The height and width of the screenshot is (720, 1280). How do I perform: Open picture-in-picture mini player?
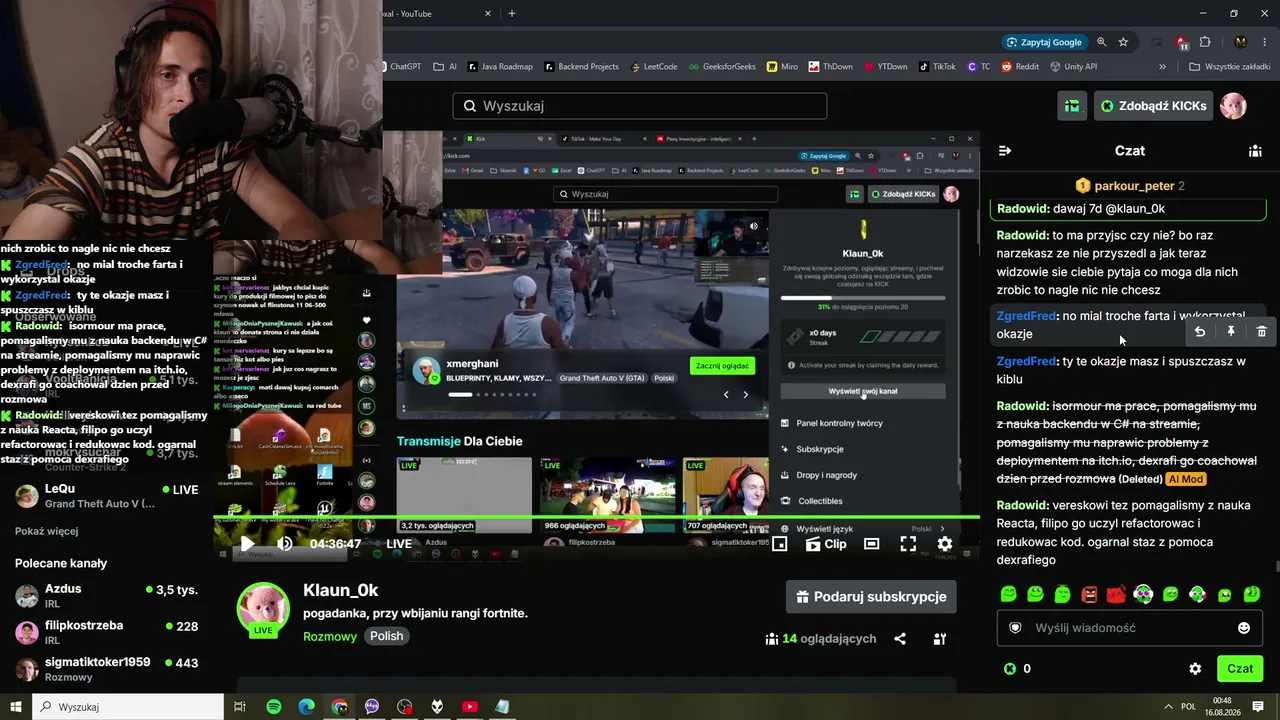[780, 544]
